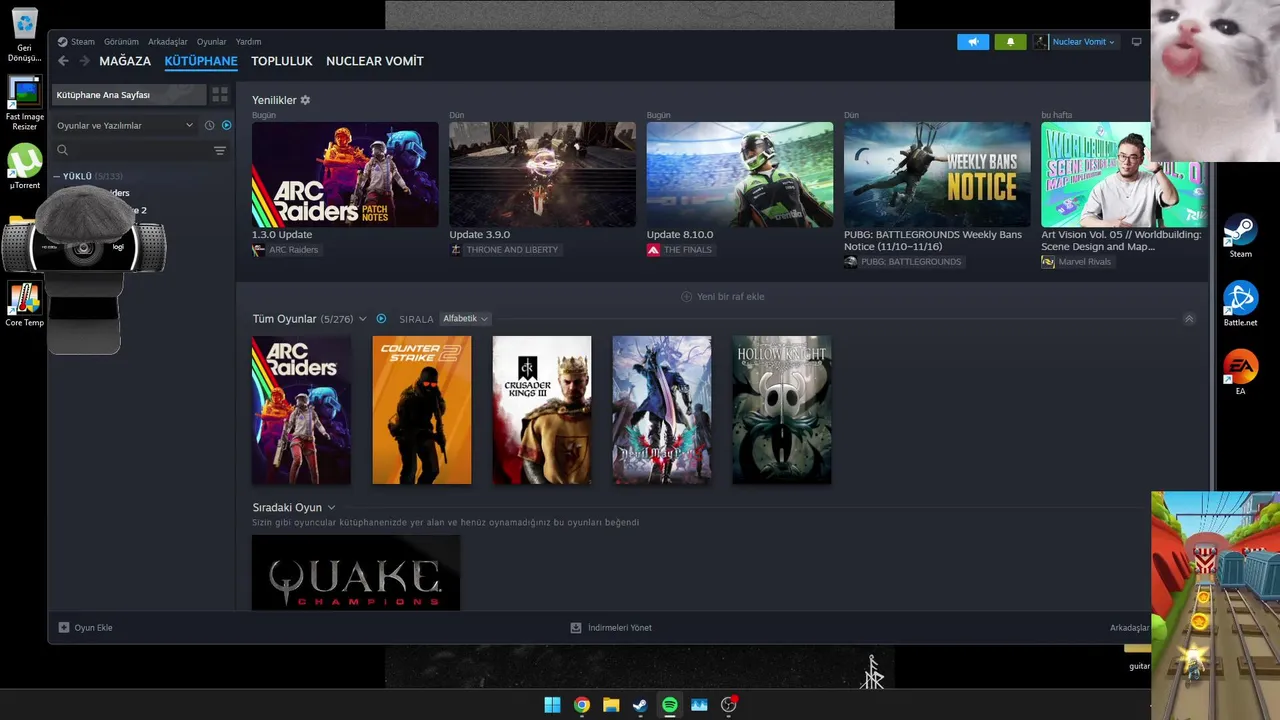Viewport: 1280px width, 720px height.
Task: Open the Core Temp desktop icon
Action: coord(24,305)
